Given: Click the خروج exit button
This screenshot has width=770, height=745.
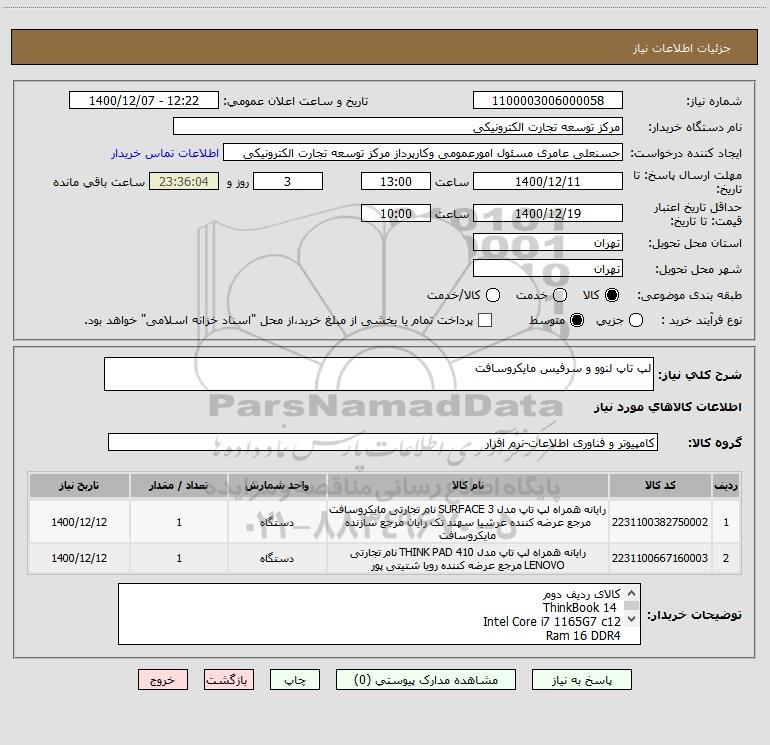Looking at the screenshot, I should pyautogui.click(x=163, y=680).
